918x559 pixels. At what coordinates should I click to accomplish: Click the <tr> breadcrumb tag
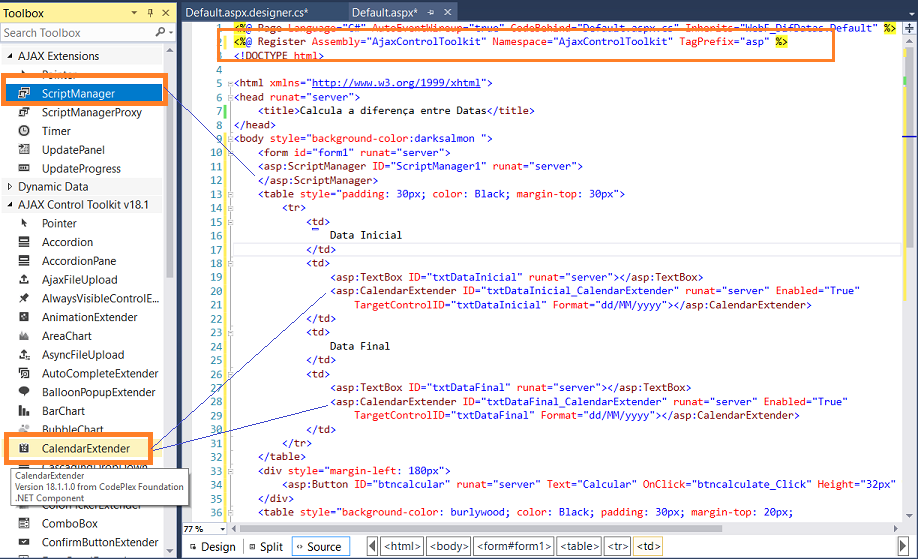click(x=618, y=546)
